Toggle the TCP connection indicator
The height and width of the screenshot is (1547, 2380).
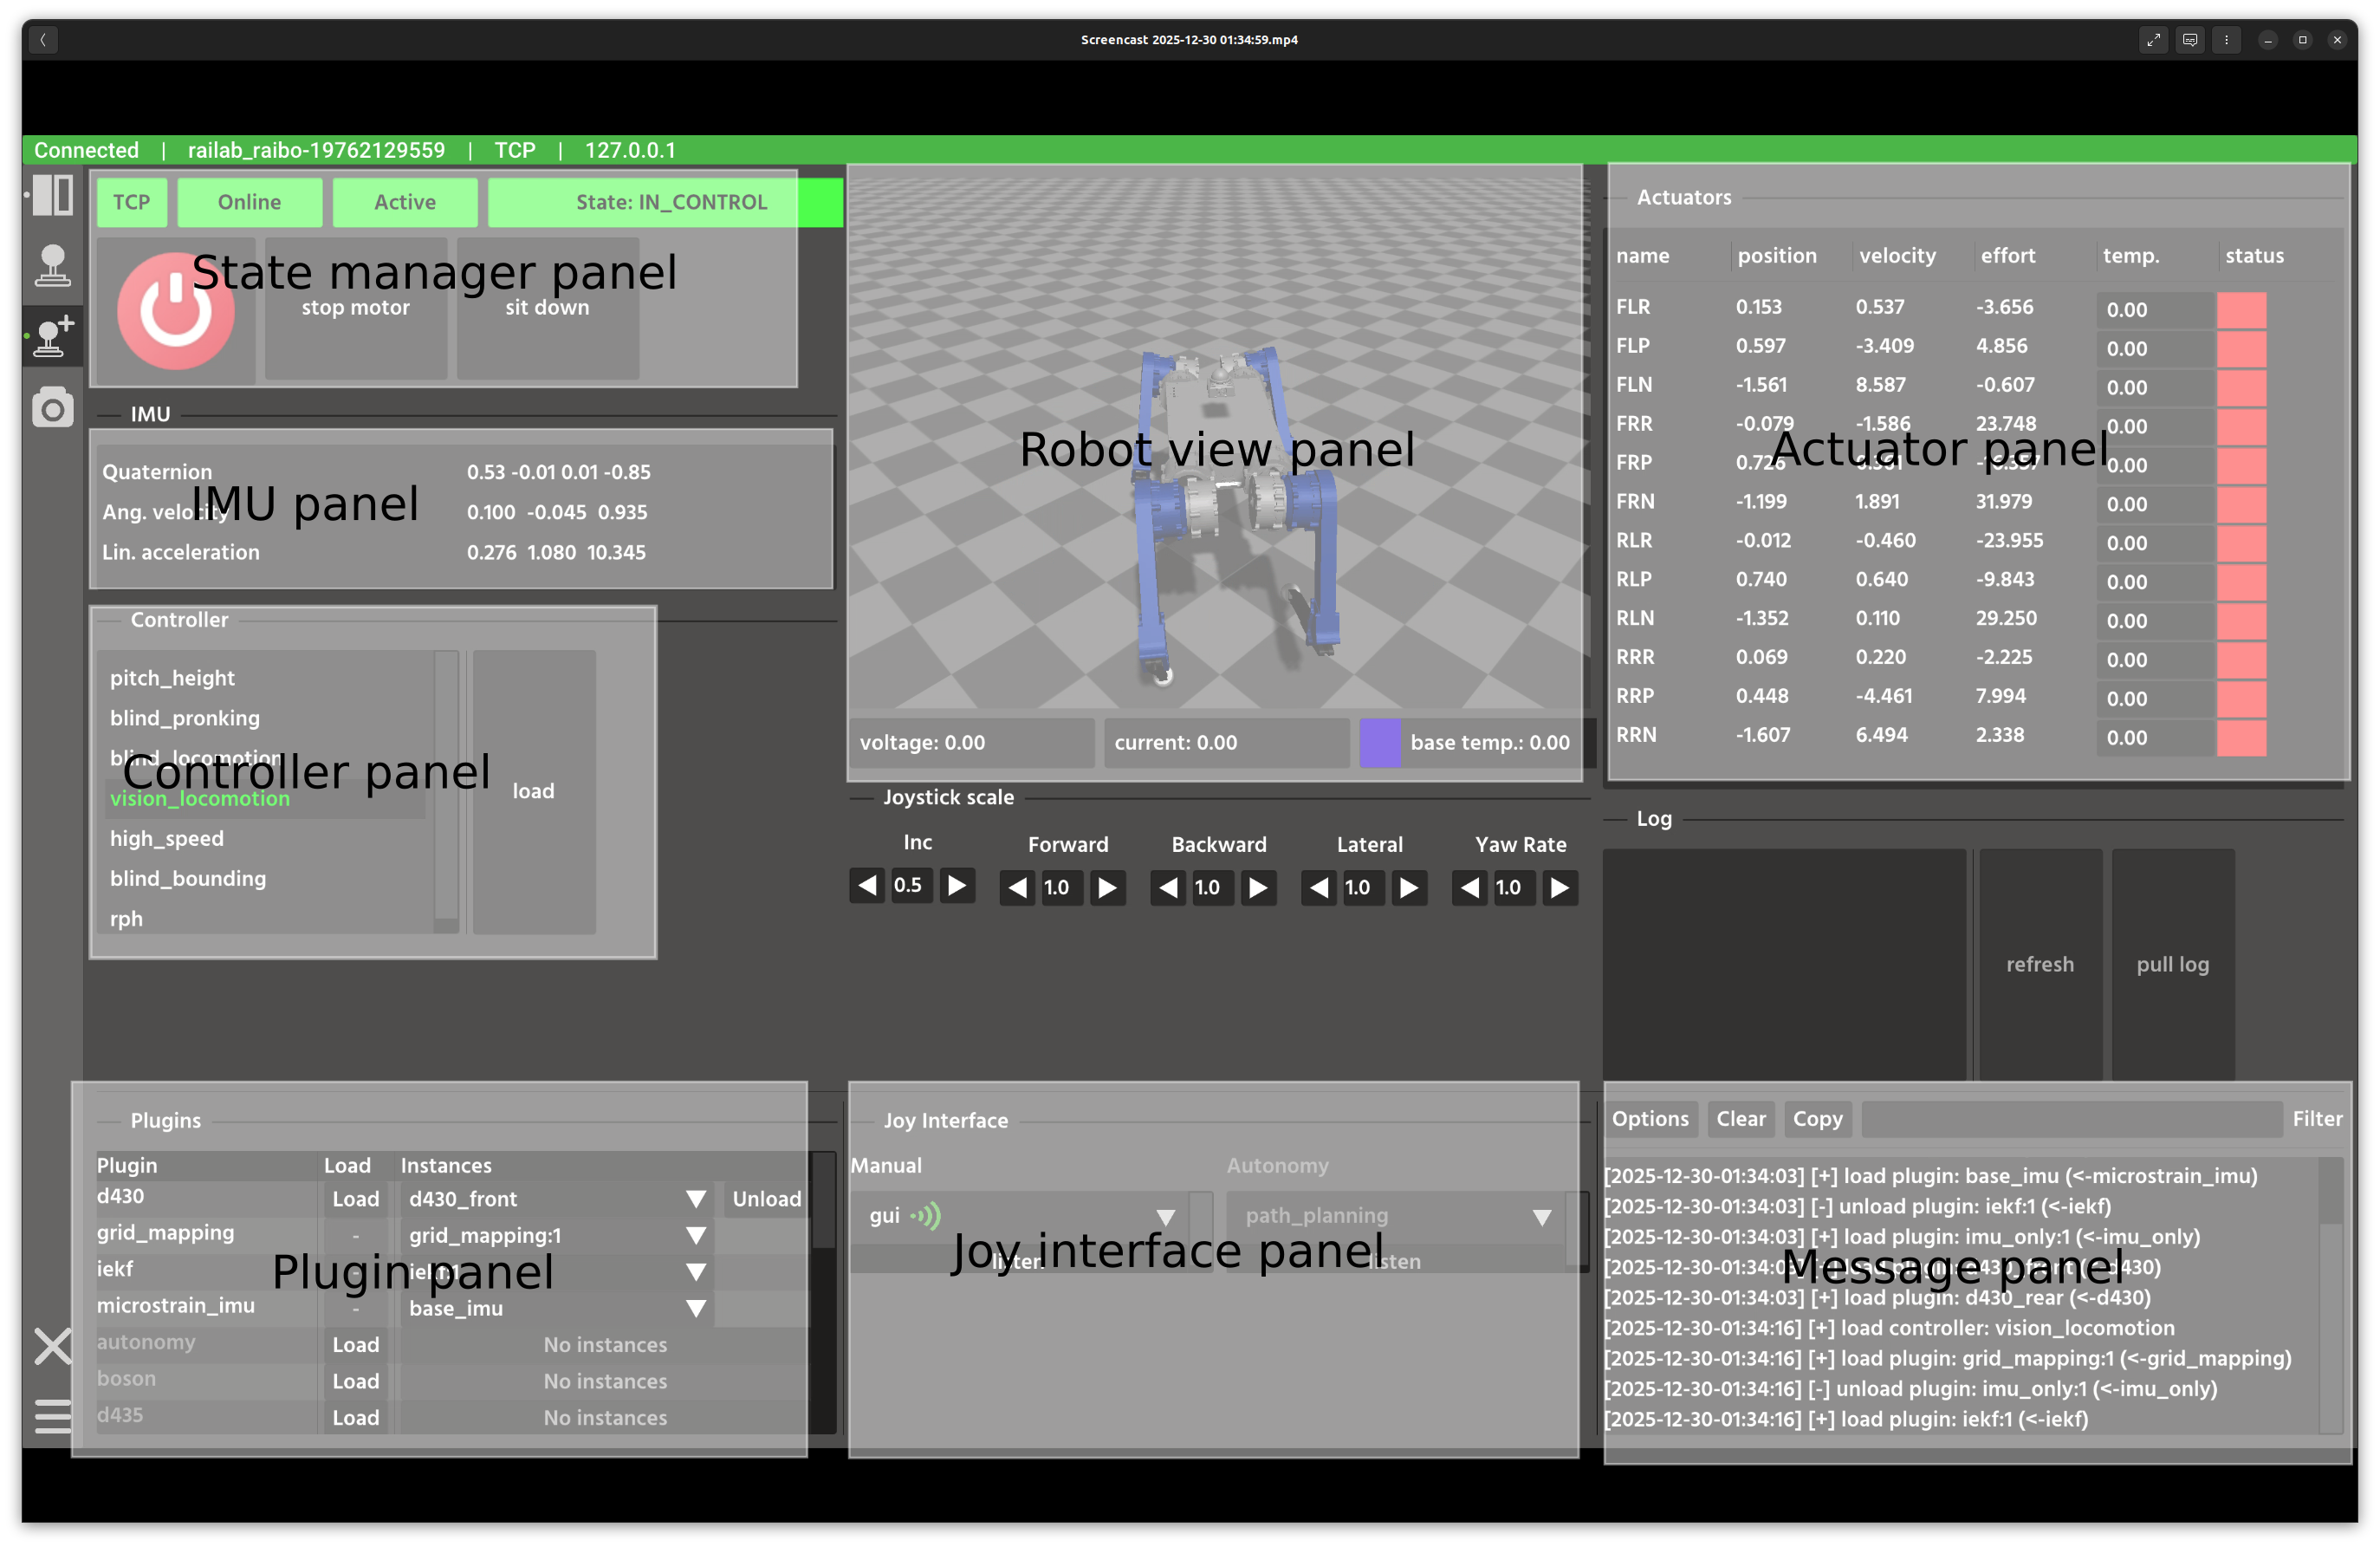[x=131, y=202]
